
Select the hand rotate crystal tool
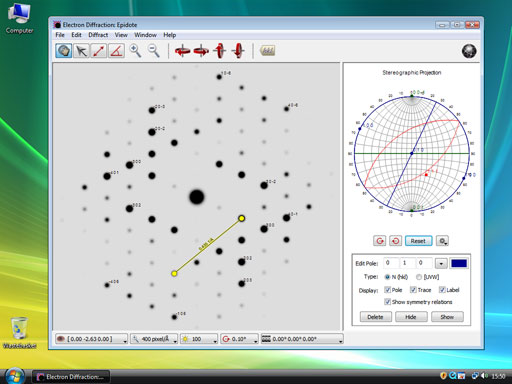click(x=63, y=51)
